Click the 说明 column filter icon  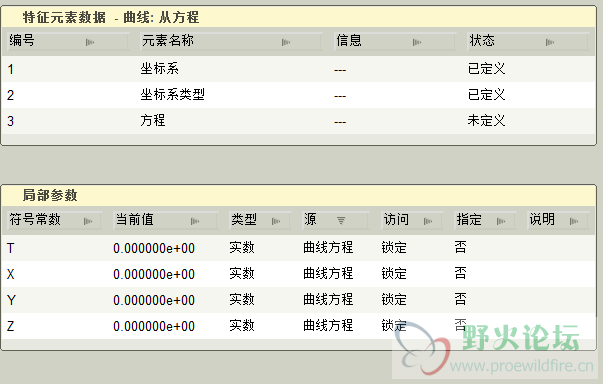point(574,221)
